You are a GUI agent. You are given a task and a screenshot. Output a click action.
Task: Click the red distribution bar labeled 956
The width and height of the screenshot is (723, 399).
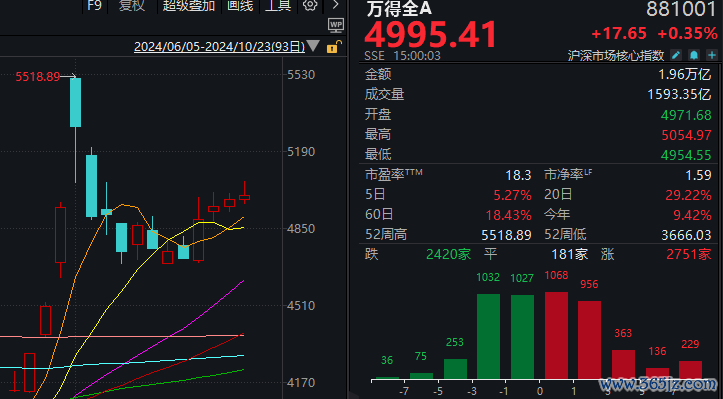point(589,340)
